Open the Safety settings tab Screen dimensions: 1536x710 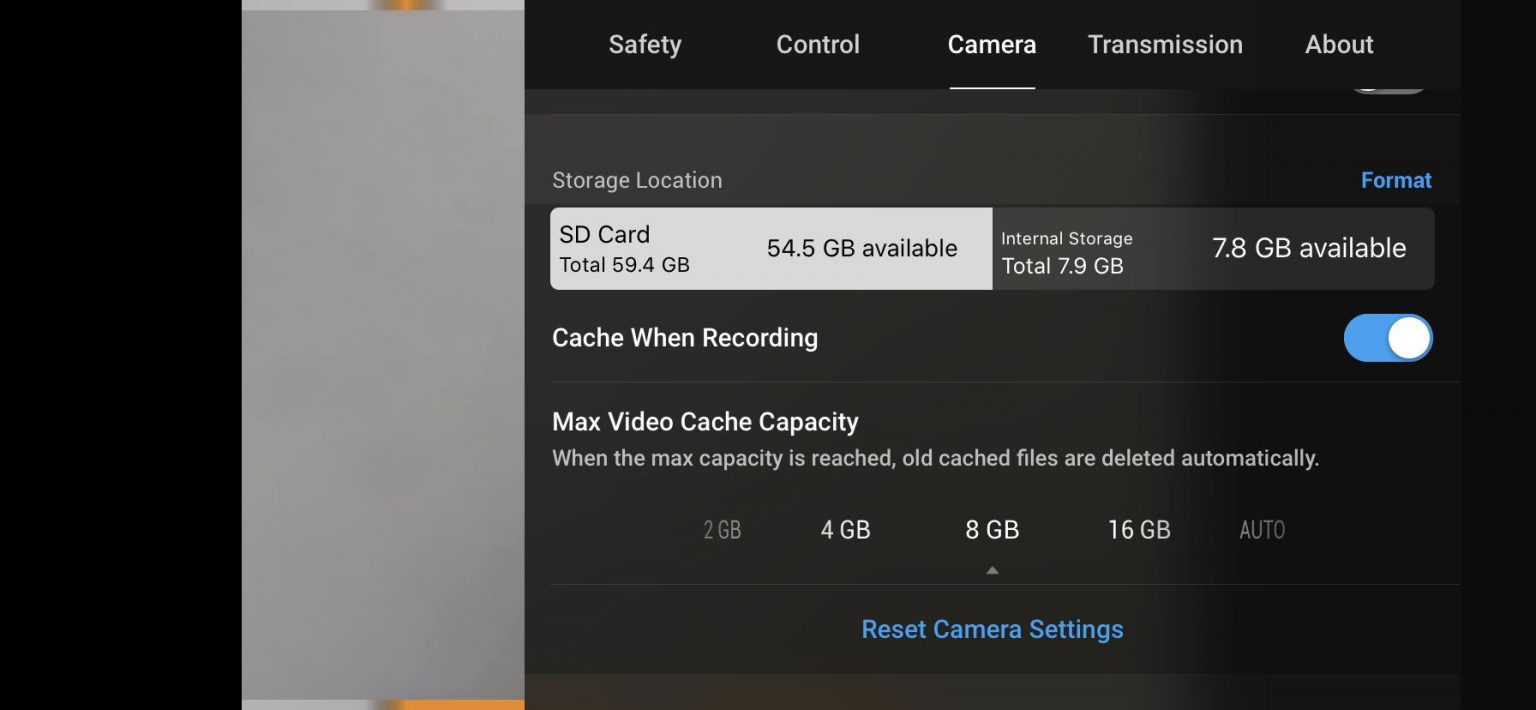point(644,44)
